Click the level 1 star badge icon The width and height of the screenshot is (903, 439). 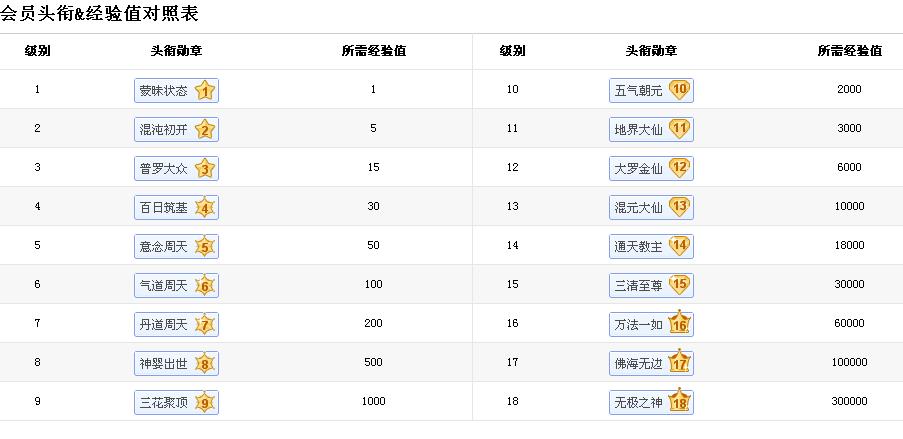[205, 91]
